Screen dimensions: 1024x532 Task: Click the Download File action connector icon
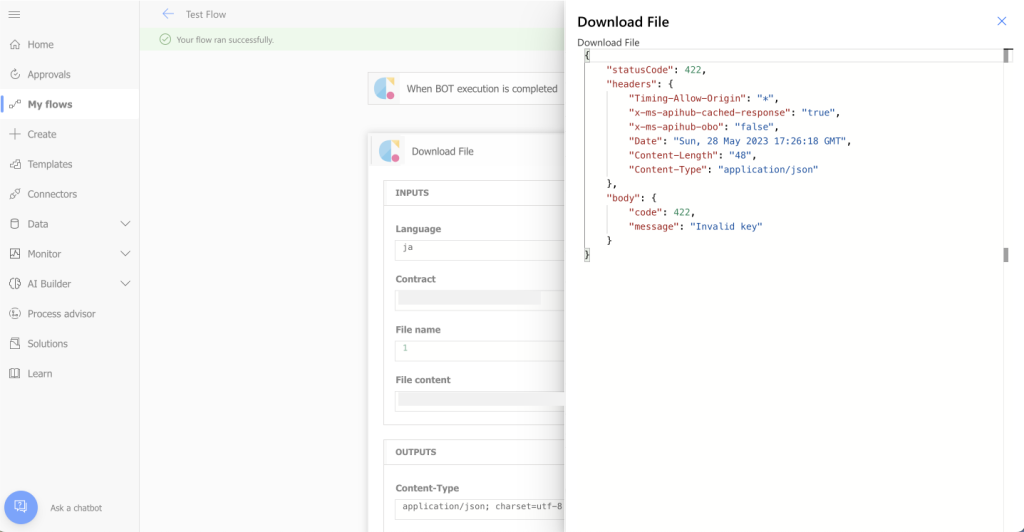[x=389, y=151]
